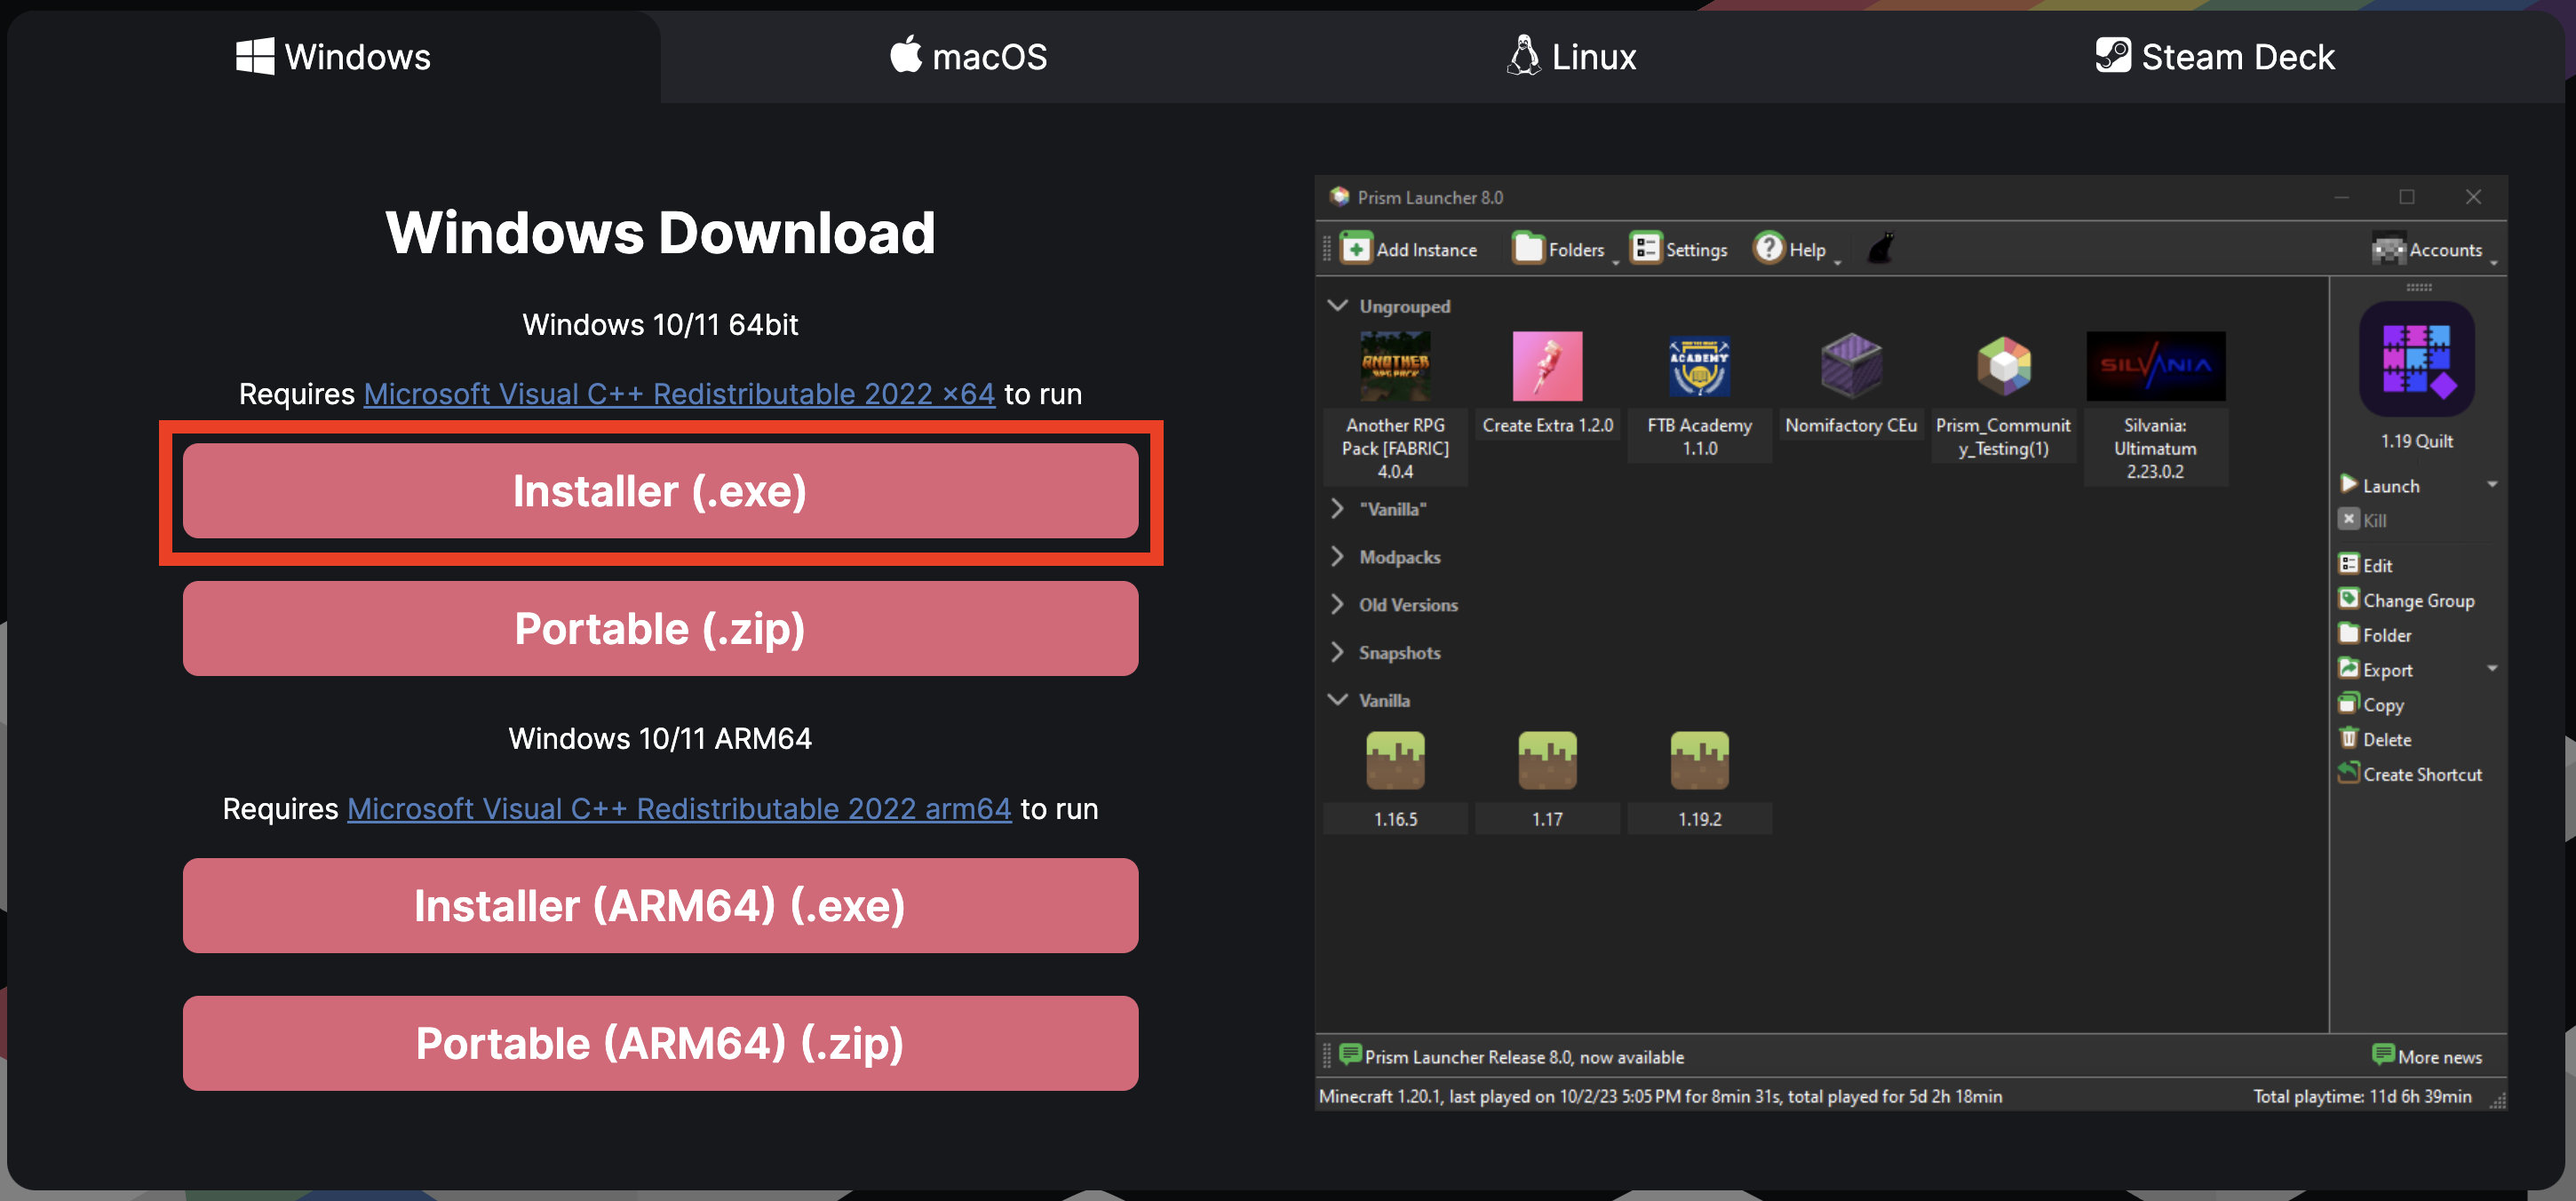Click the Folder icon in side panel
This screenshot has width=2576, height=1201.
[2348, 634]
